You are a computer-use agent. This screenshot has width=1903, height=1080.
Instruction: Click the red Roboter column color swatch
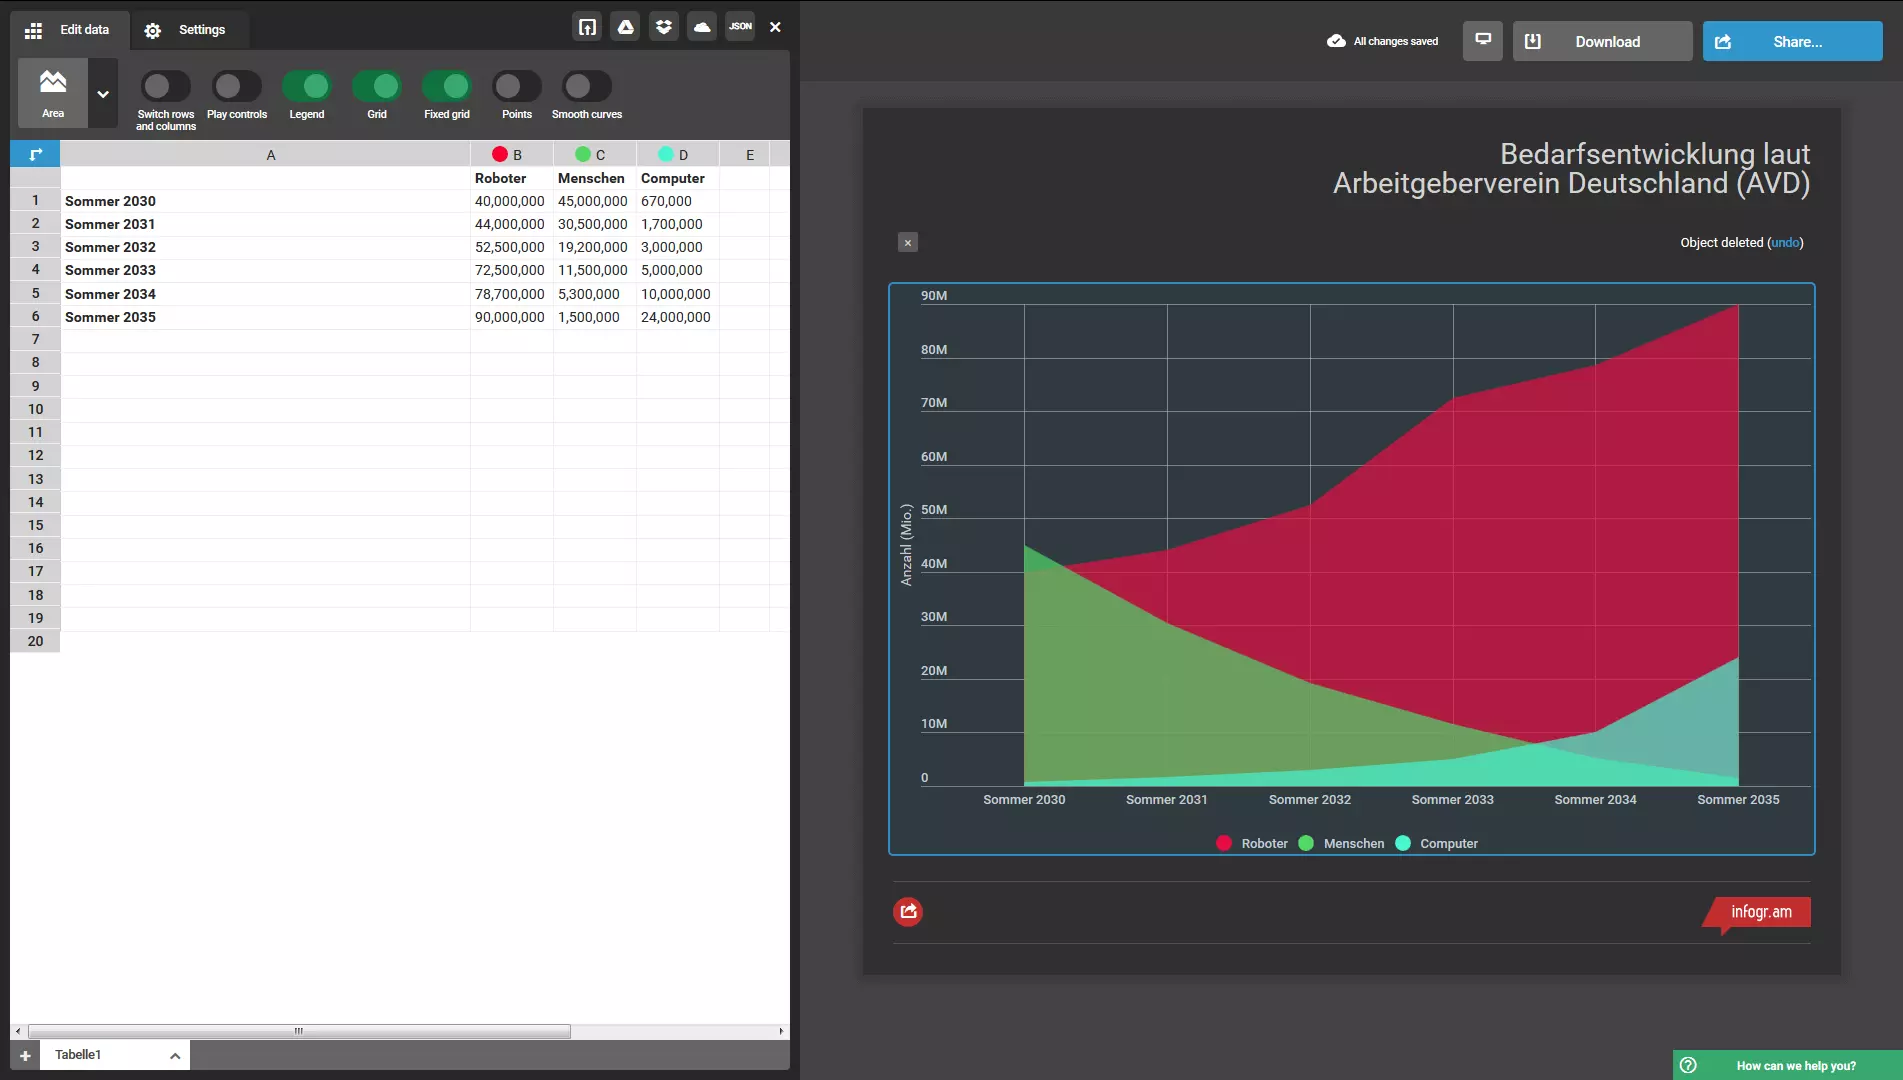[500, 154]
